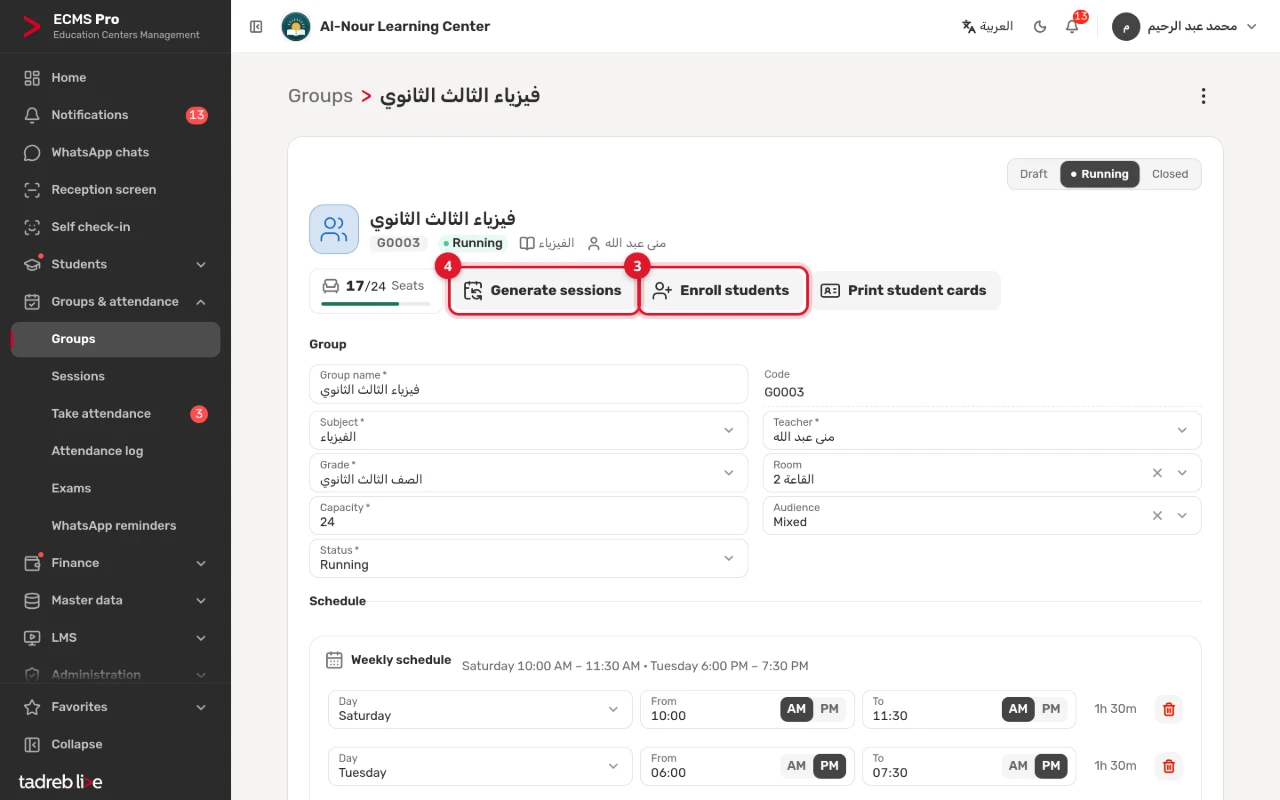
Task: Open Exams in the sidebar
Action: (116, 489)
